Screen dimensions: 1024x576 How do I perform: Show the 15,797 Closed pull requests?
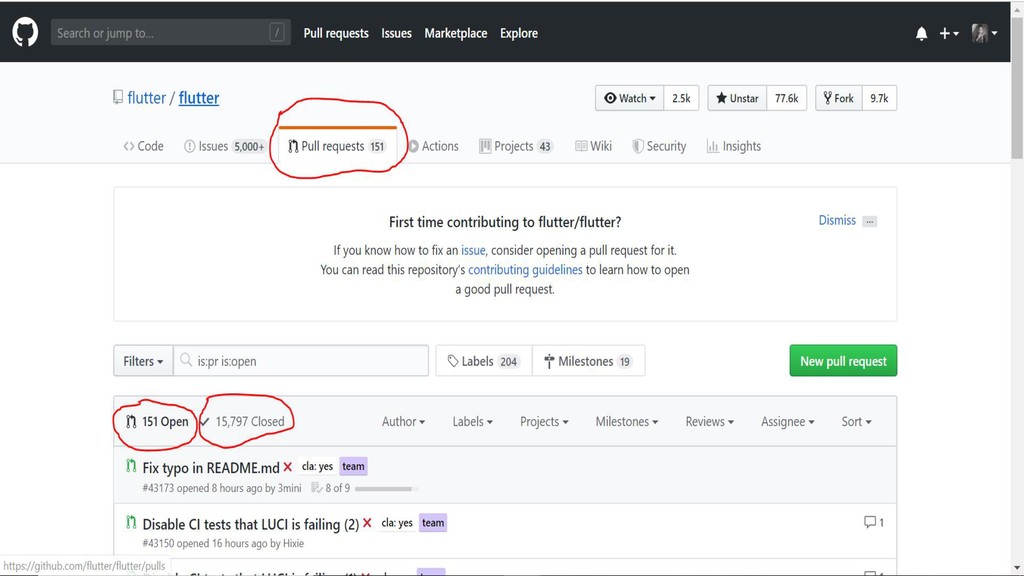point(242,422)
